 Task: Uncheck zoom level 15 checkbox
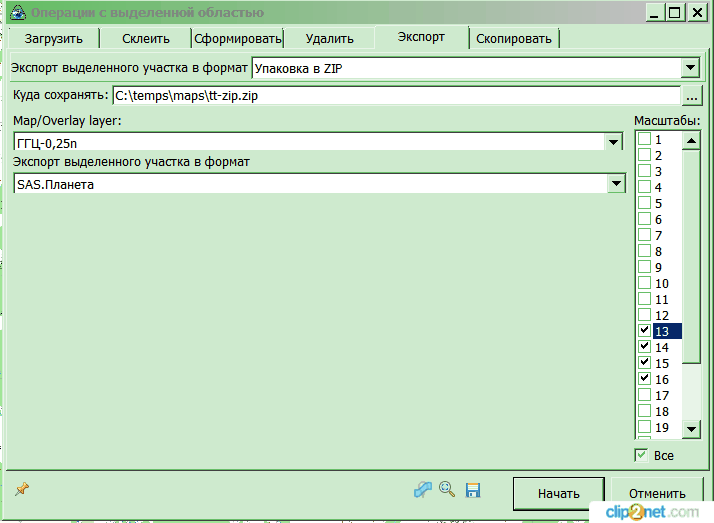tap(645, 363)
